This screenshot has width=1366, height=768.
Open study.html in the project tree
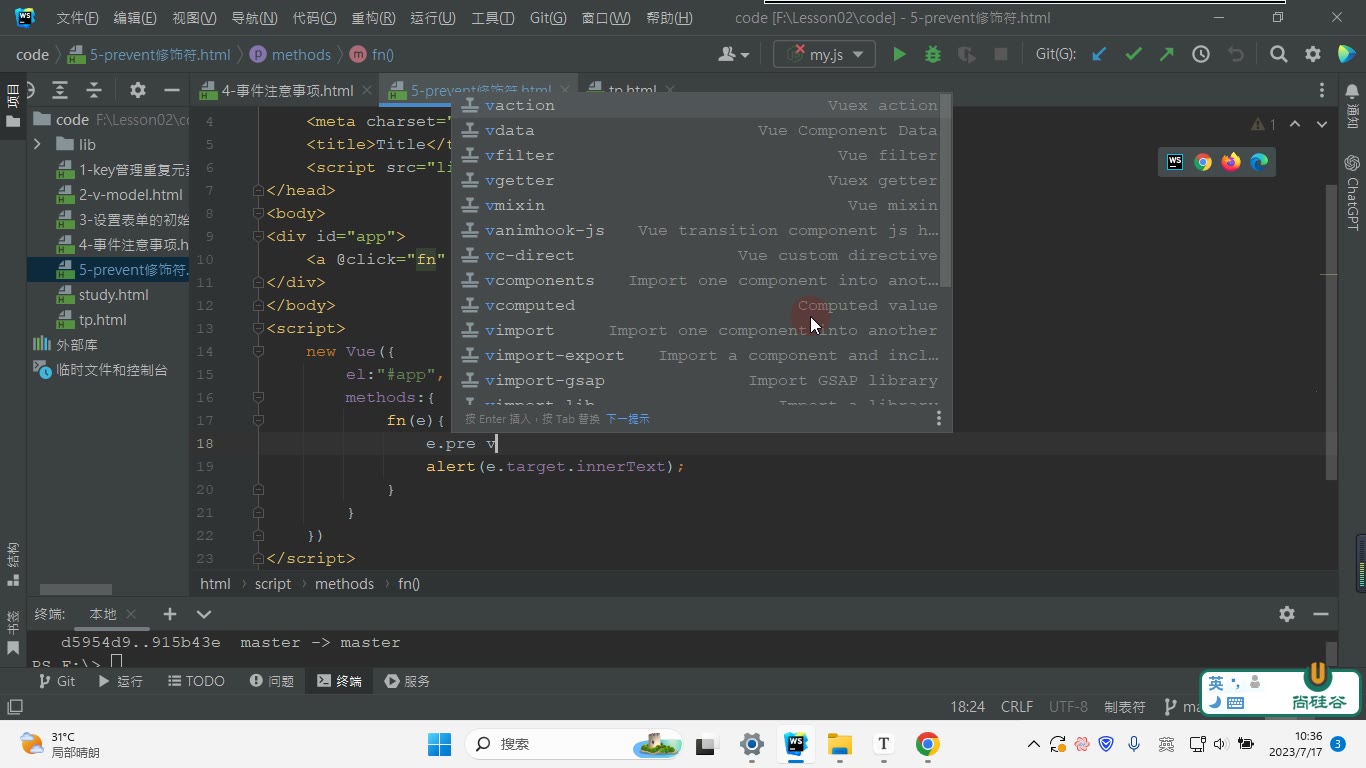click(113, 295)
